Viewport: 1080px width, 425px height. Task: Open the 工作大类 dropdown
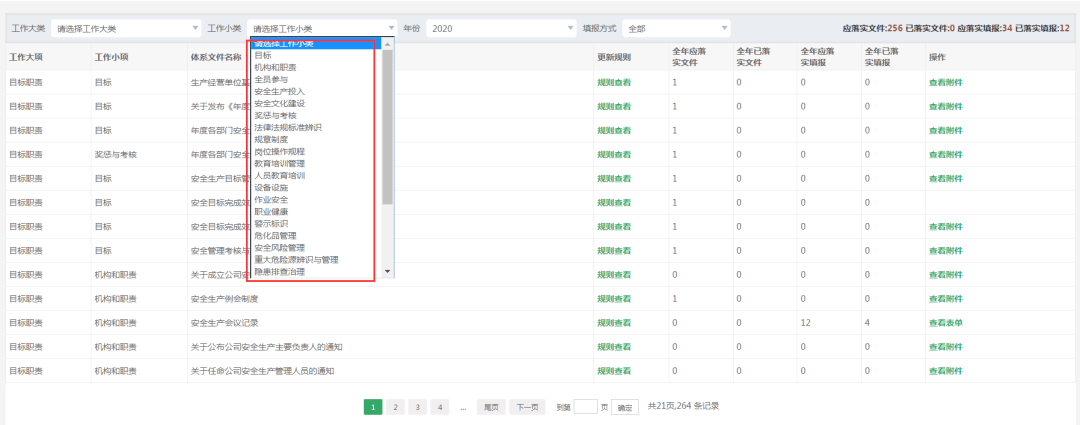(125, 29)
